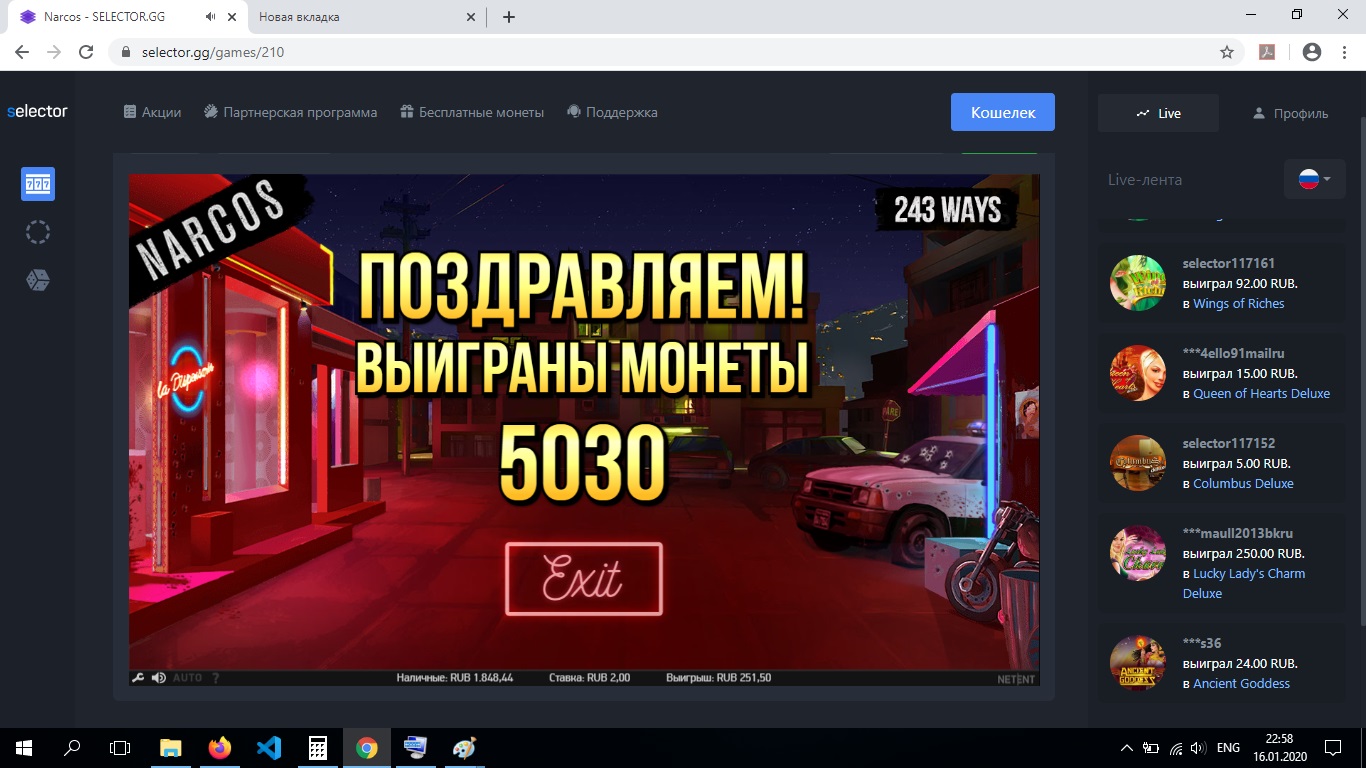Viewport: 1366px width, 768px height.
Task: Open a new browser tab
Action: [509, 17]
